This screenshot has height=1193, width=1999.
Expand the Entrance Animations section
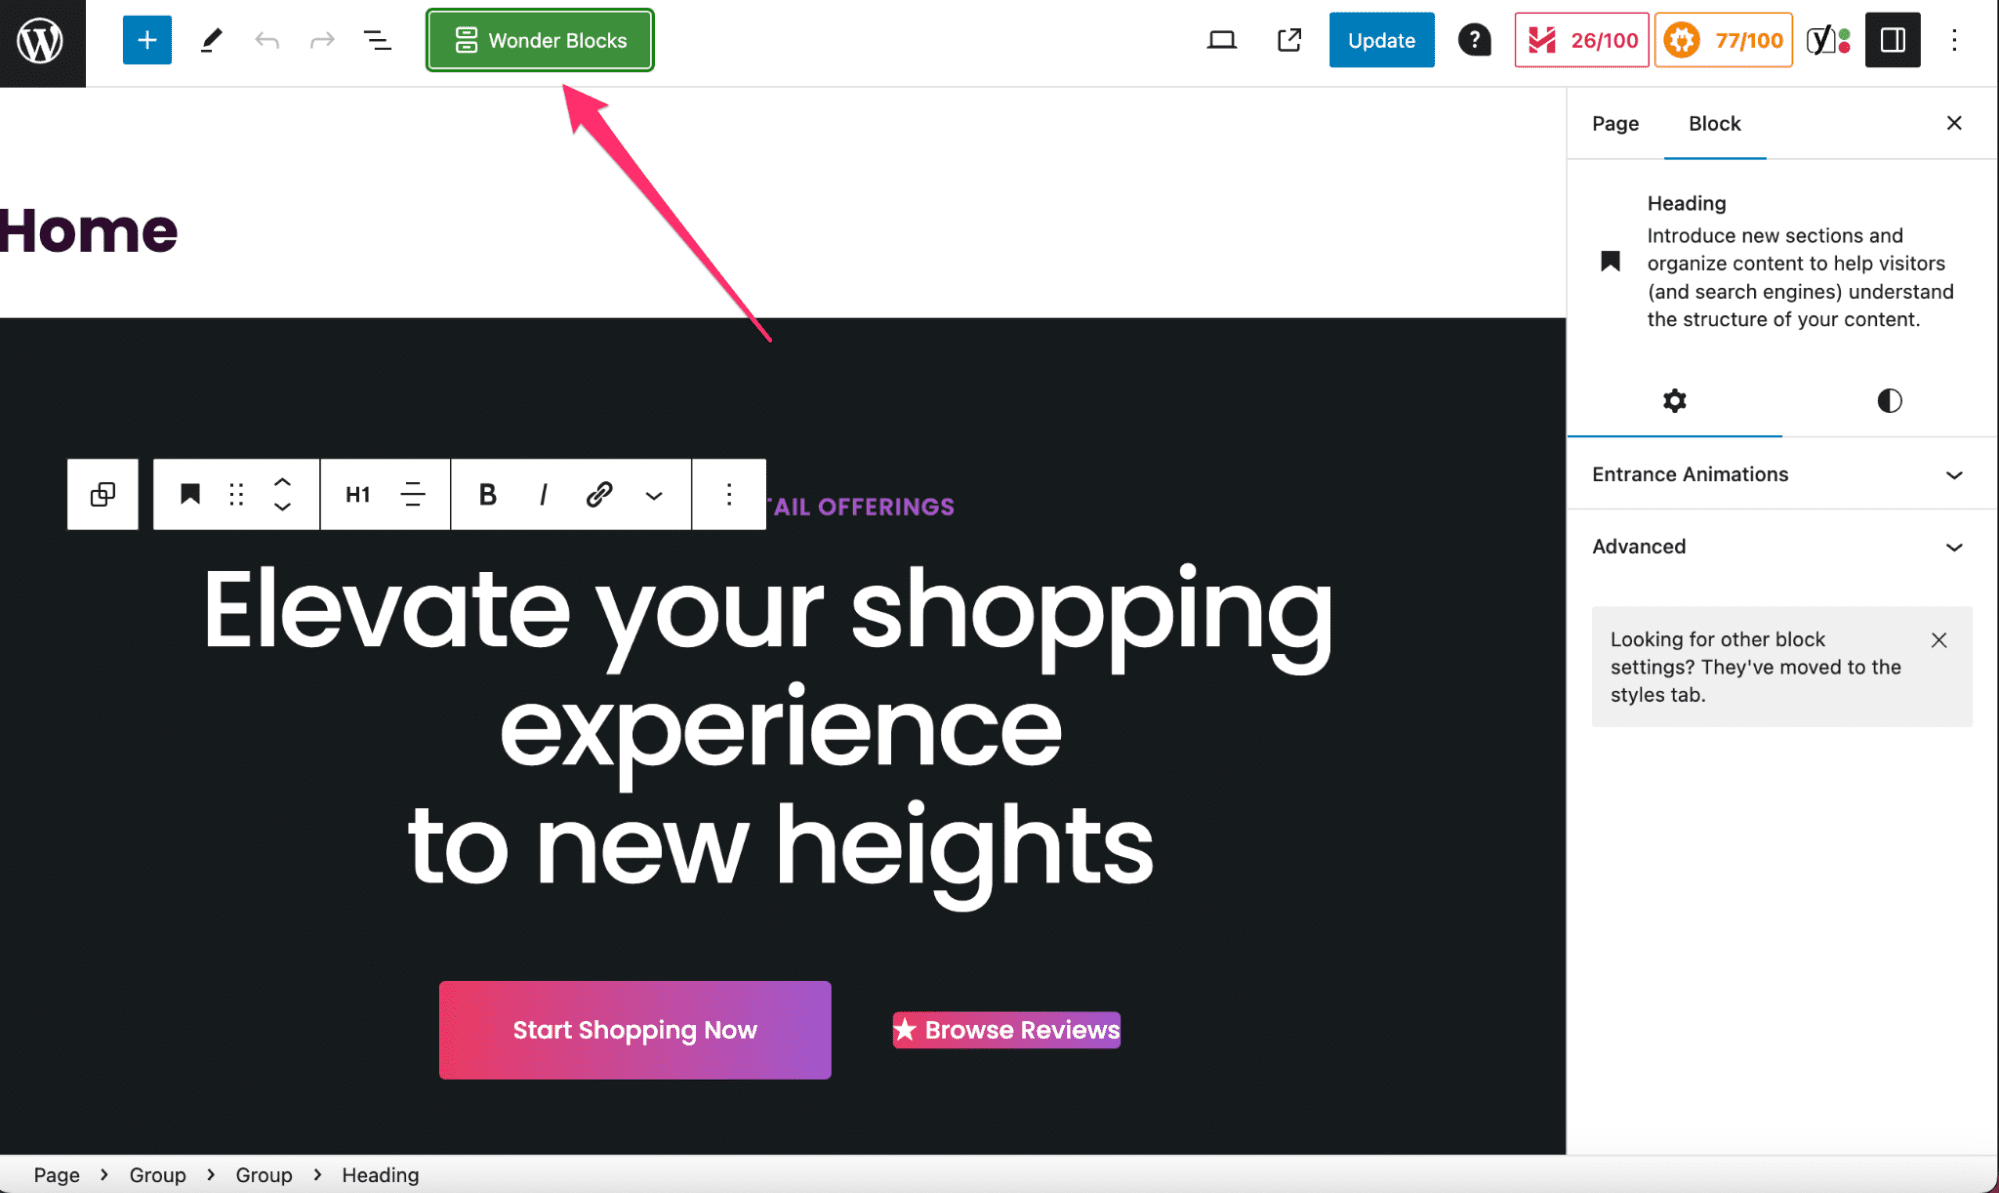tap(1781, 474)
